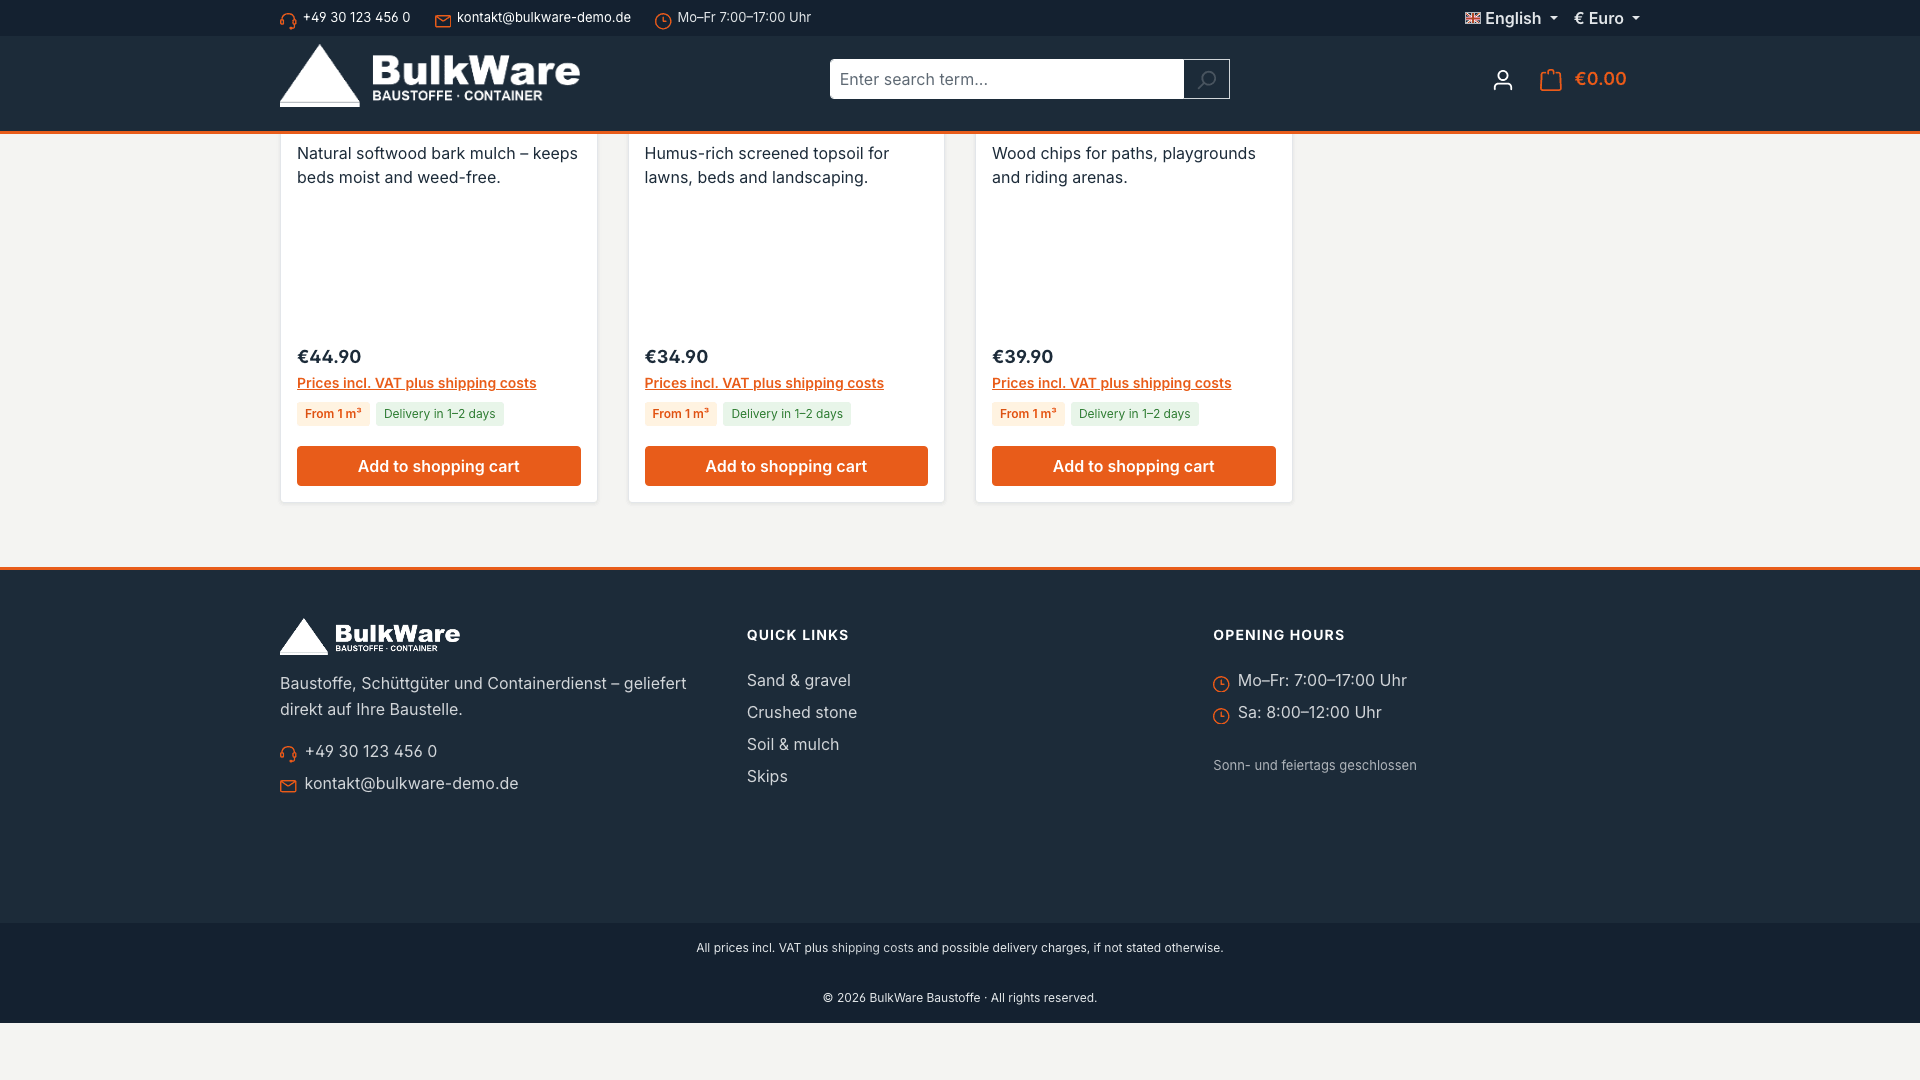
Task: Click the clock icon in top bar
Action: [663, 21]
